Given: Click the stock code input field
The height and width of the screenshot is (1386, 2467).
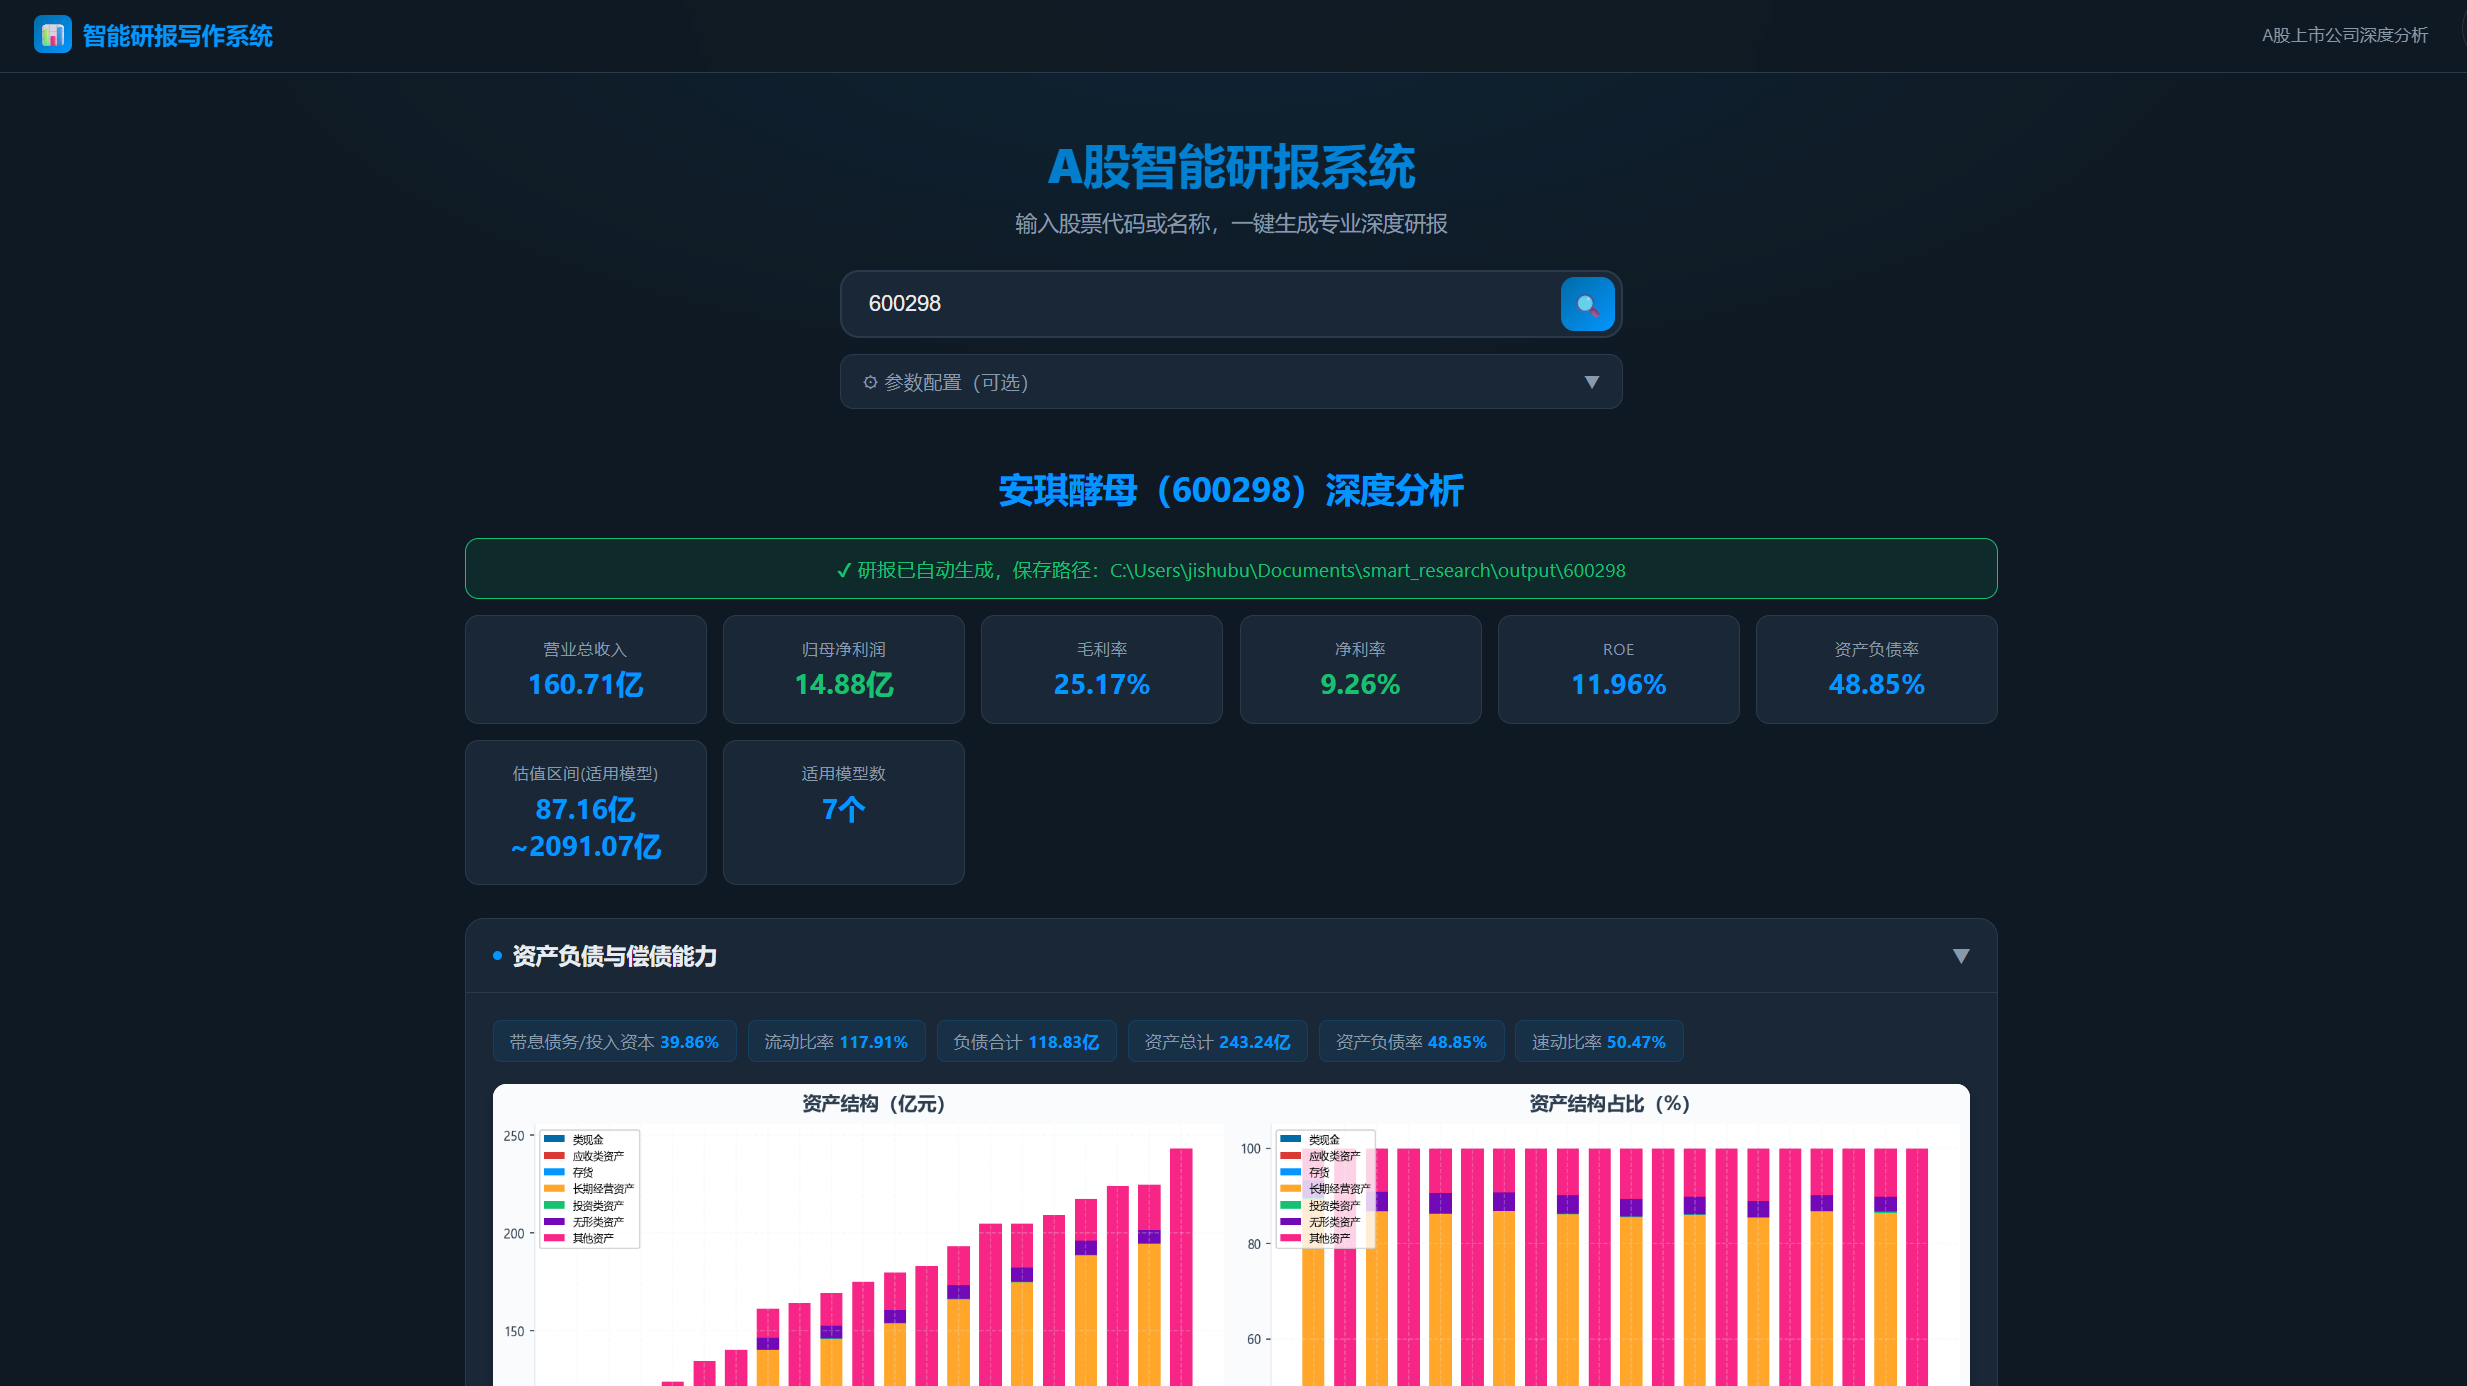Looking at the screenshot, I should pos(1200,304).
